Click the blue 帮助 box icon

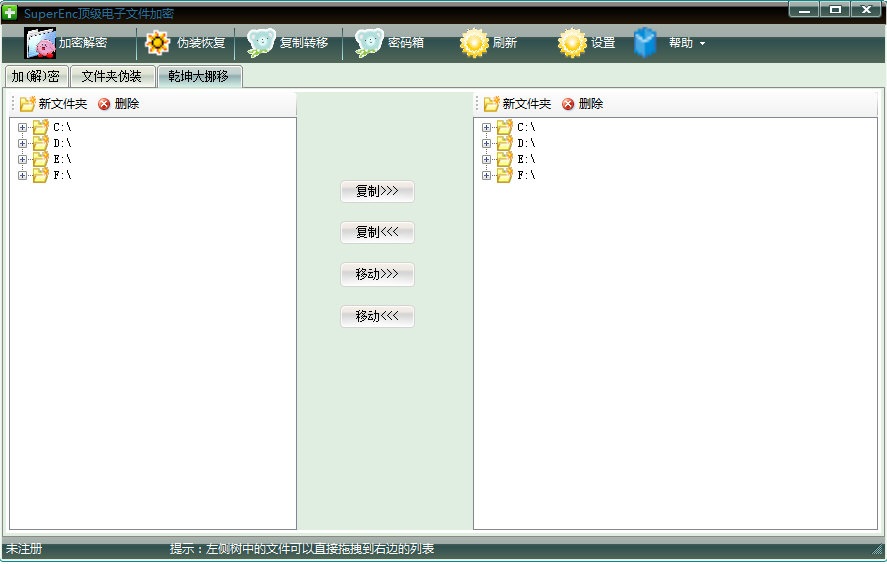[645, 43]
